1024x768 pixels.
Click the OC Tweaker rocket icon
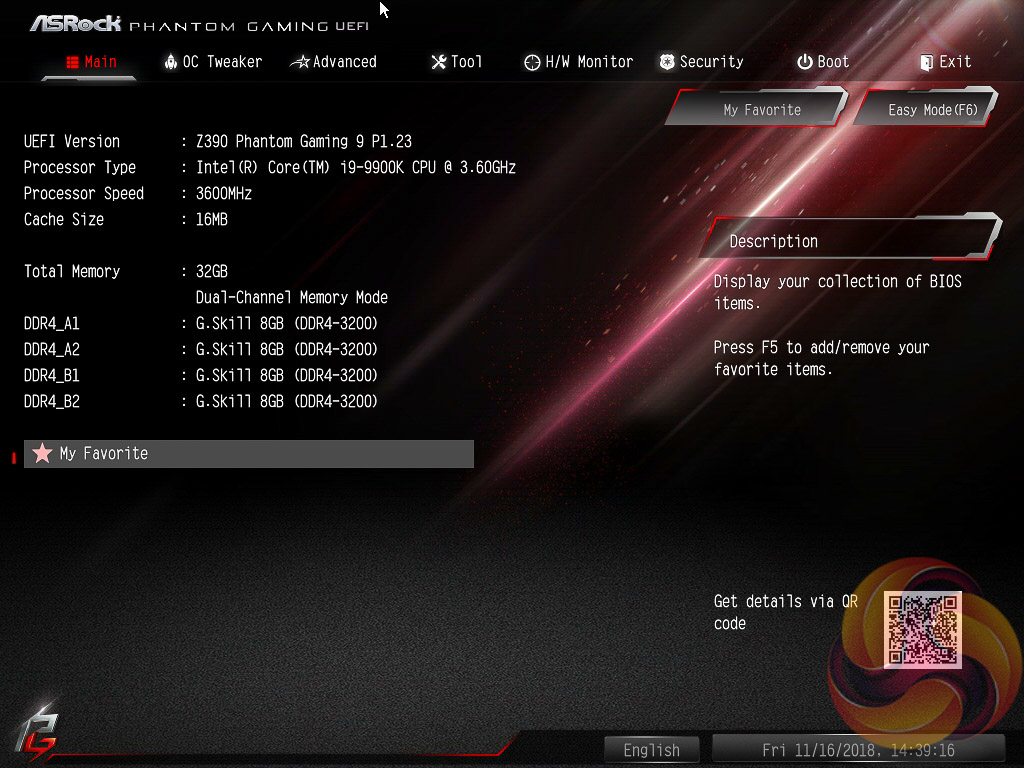[170, 62]
